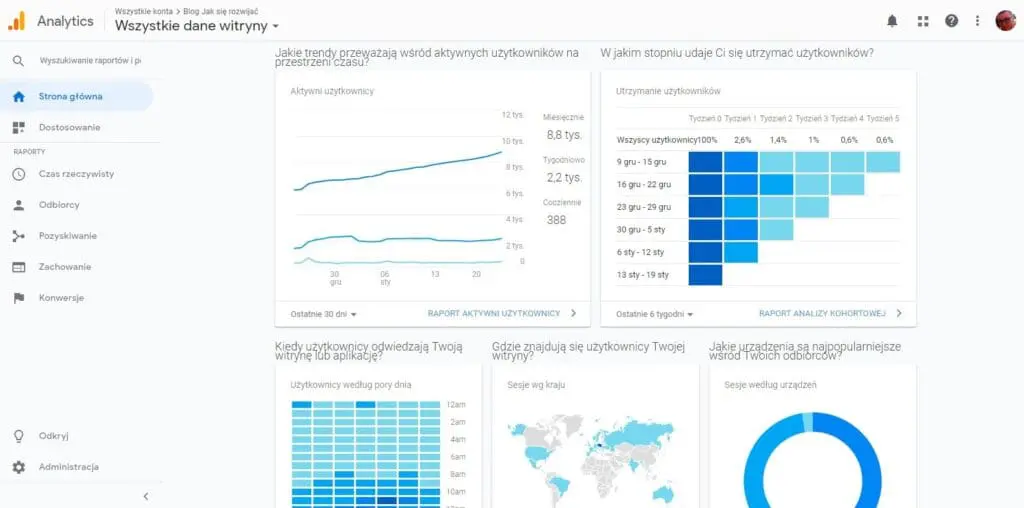1024x508 pixels.
Task: Expand Czas rzeczywisty reports
Action: pos(76,174)
